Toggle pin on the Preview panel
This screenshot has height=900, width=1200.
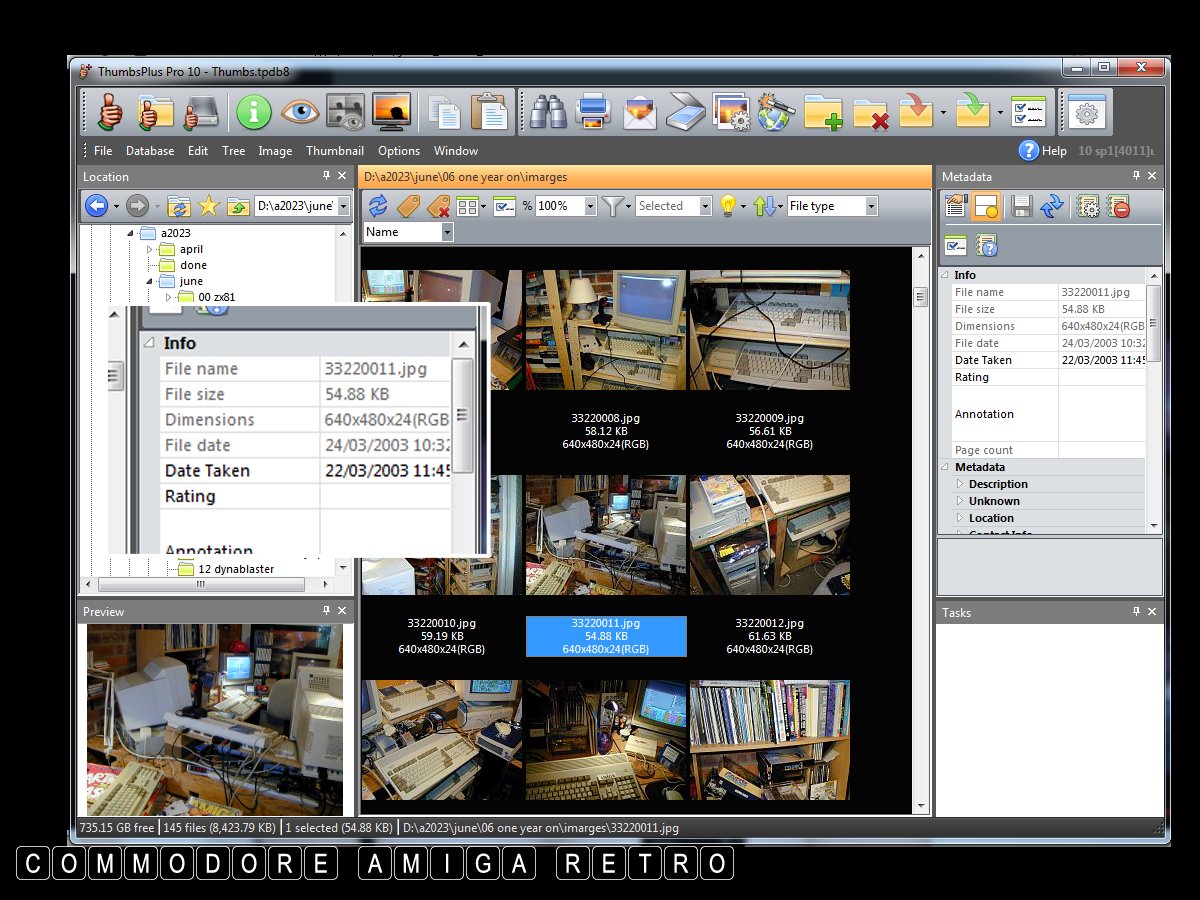[x=326, y=611]
